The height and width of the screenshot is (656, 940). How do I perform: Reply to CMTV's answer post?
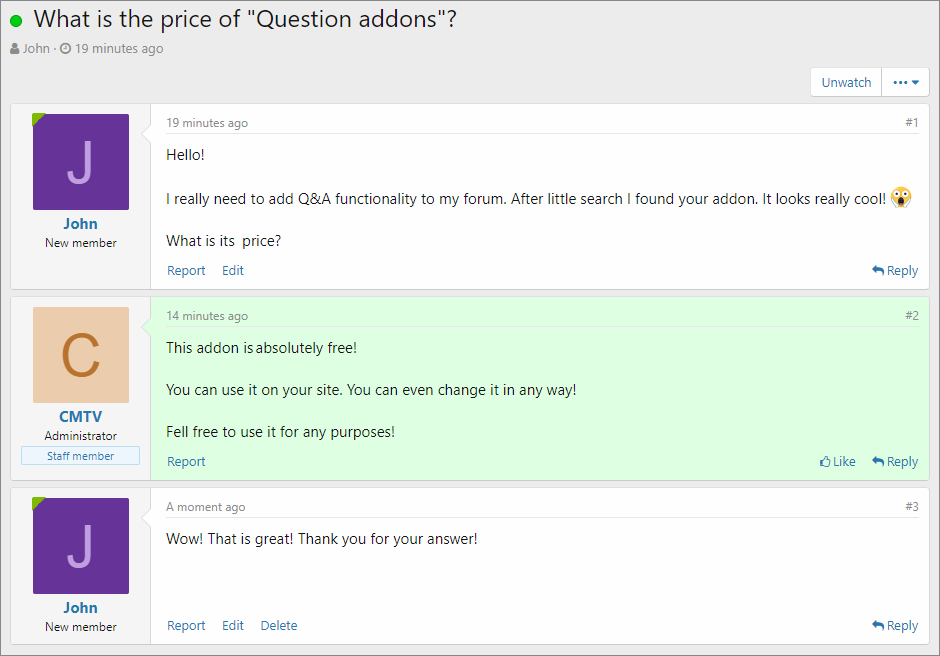895,462
